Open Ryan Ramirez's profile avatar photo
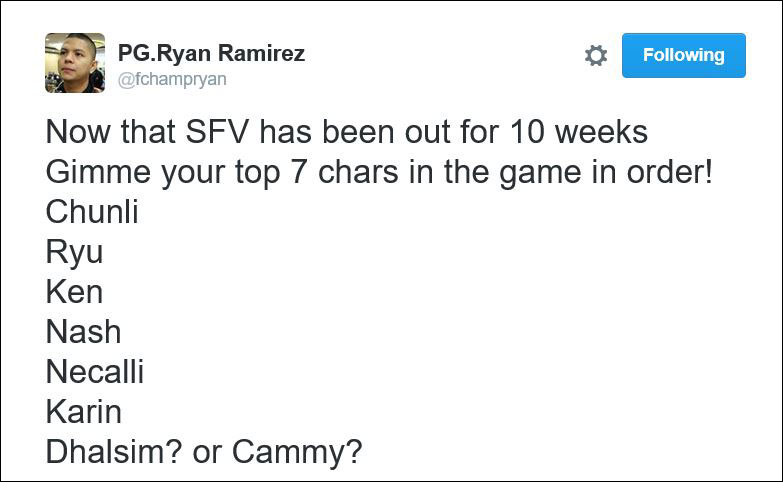The width and height of the screenshot is (783, 482). click(x=75, y=63)
